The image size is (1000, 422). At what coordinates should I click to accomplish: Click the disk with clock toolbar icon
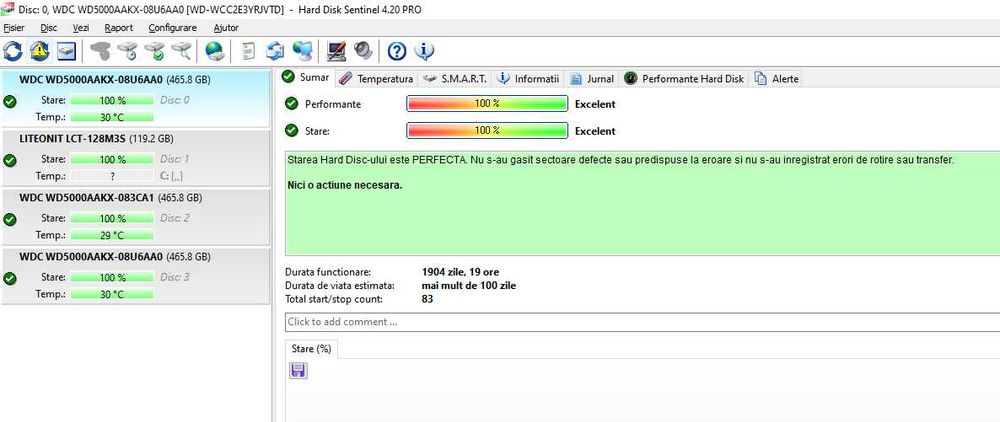(127, 51)
